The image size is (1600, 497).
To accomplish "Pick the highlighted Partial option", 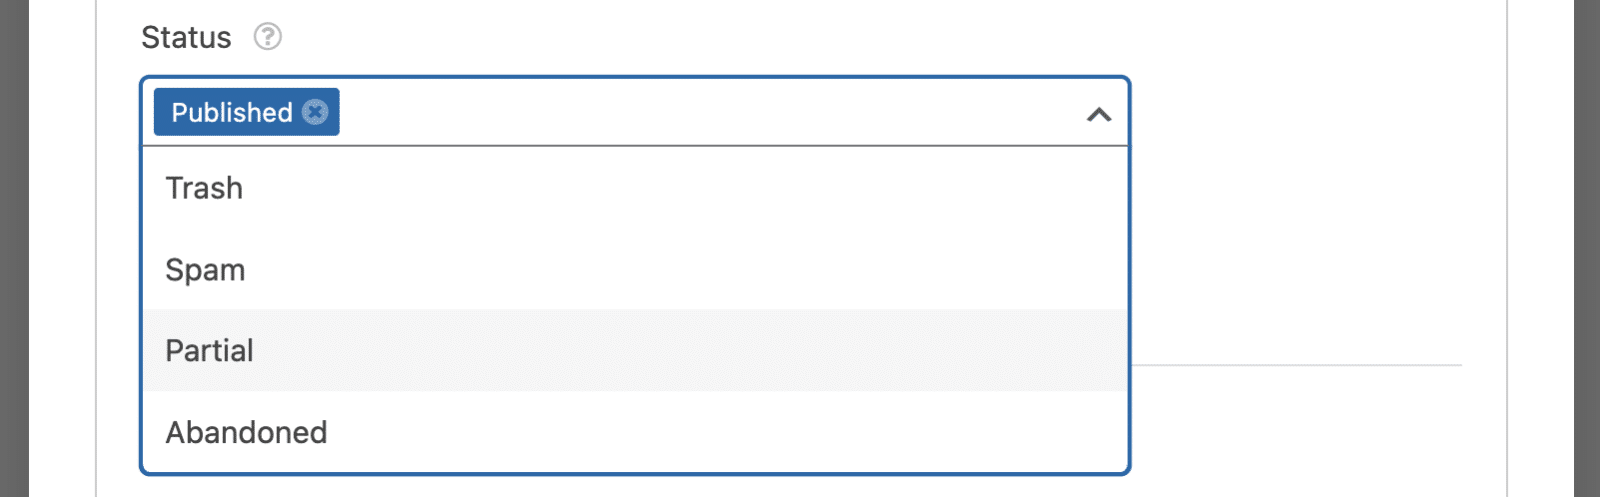I will pyautogui.click(x=635, y=351).
